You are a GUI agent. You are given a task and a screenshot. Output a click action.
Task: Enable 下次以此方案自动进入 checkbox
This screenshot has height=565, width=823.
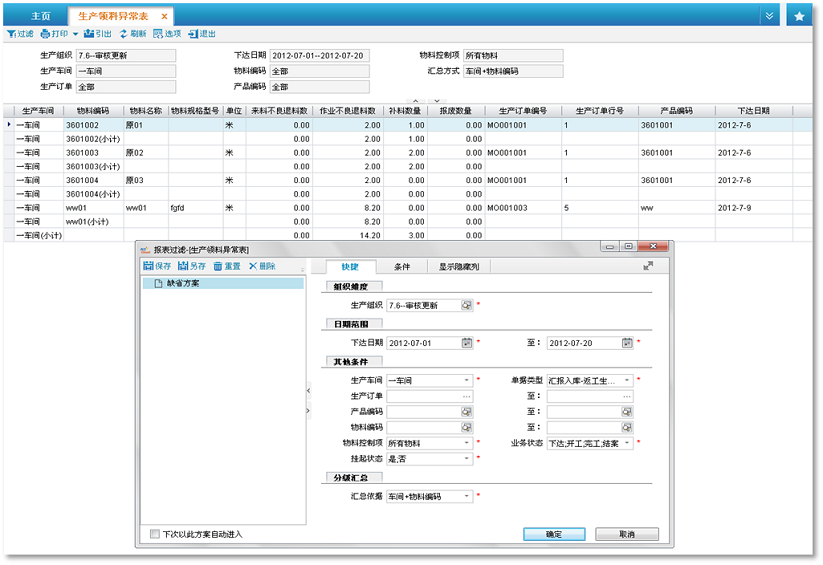[x=154, y=534]
